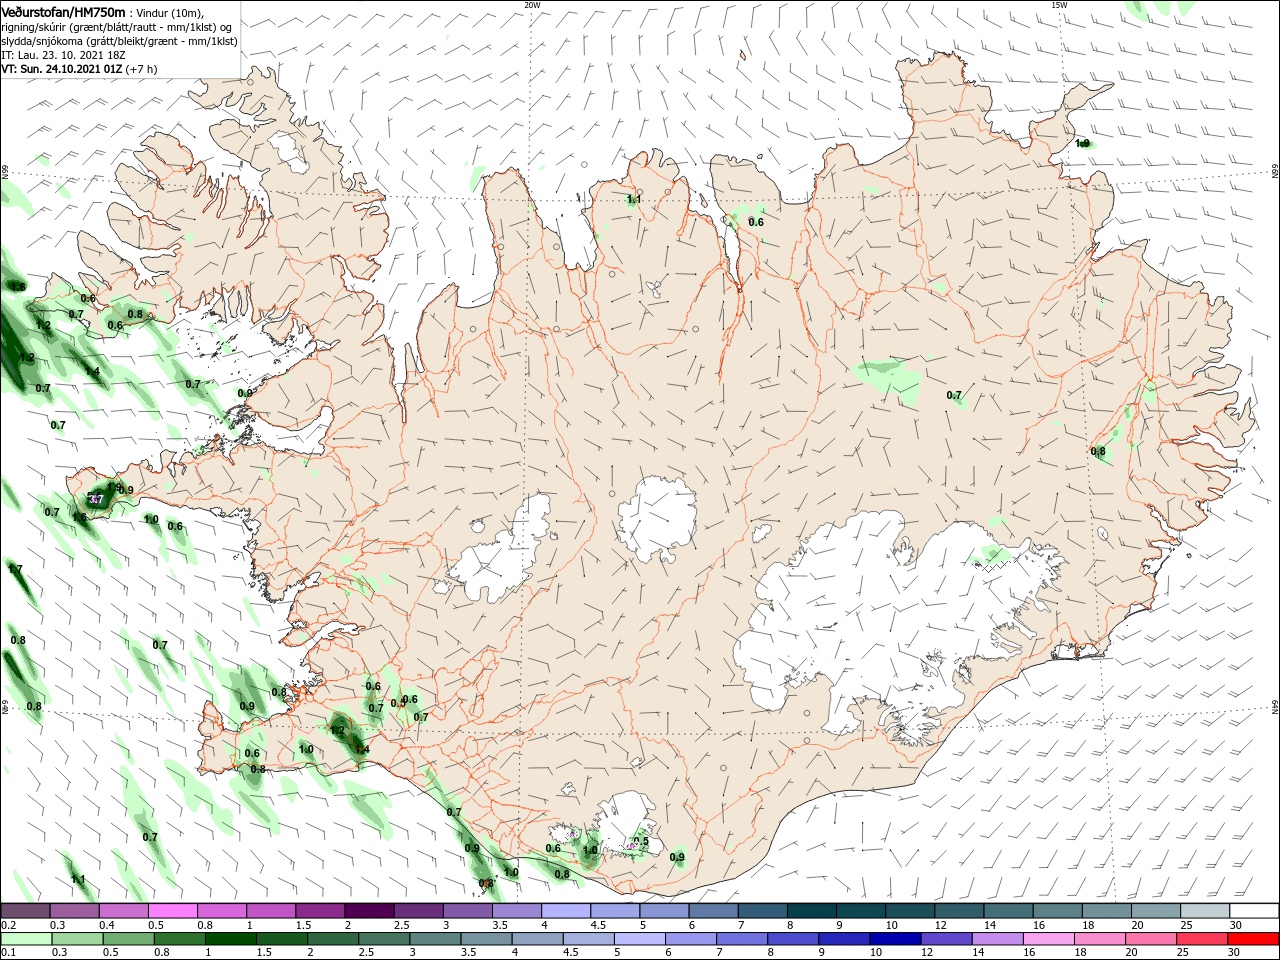Viewport: 1280px width, 960px height.
Task: Pick top-row dark purple swatch at 2
Action: [368, 911]
